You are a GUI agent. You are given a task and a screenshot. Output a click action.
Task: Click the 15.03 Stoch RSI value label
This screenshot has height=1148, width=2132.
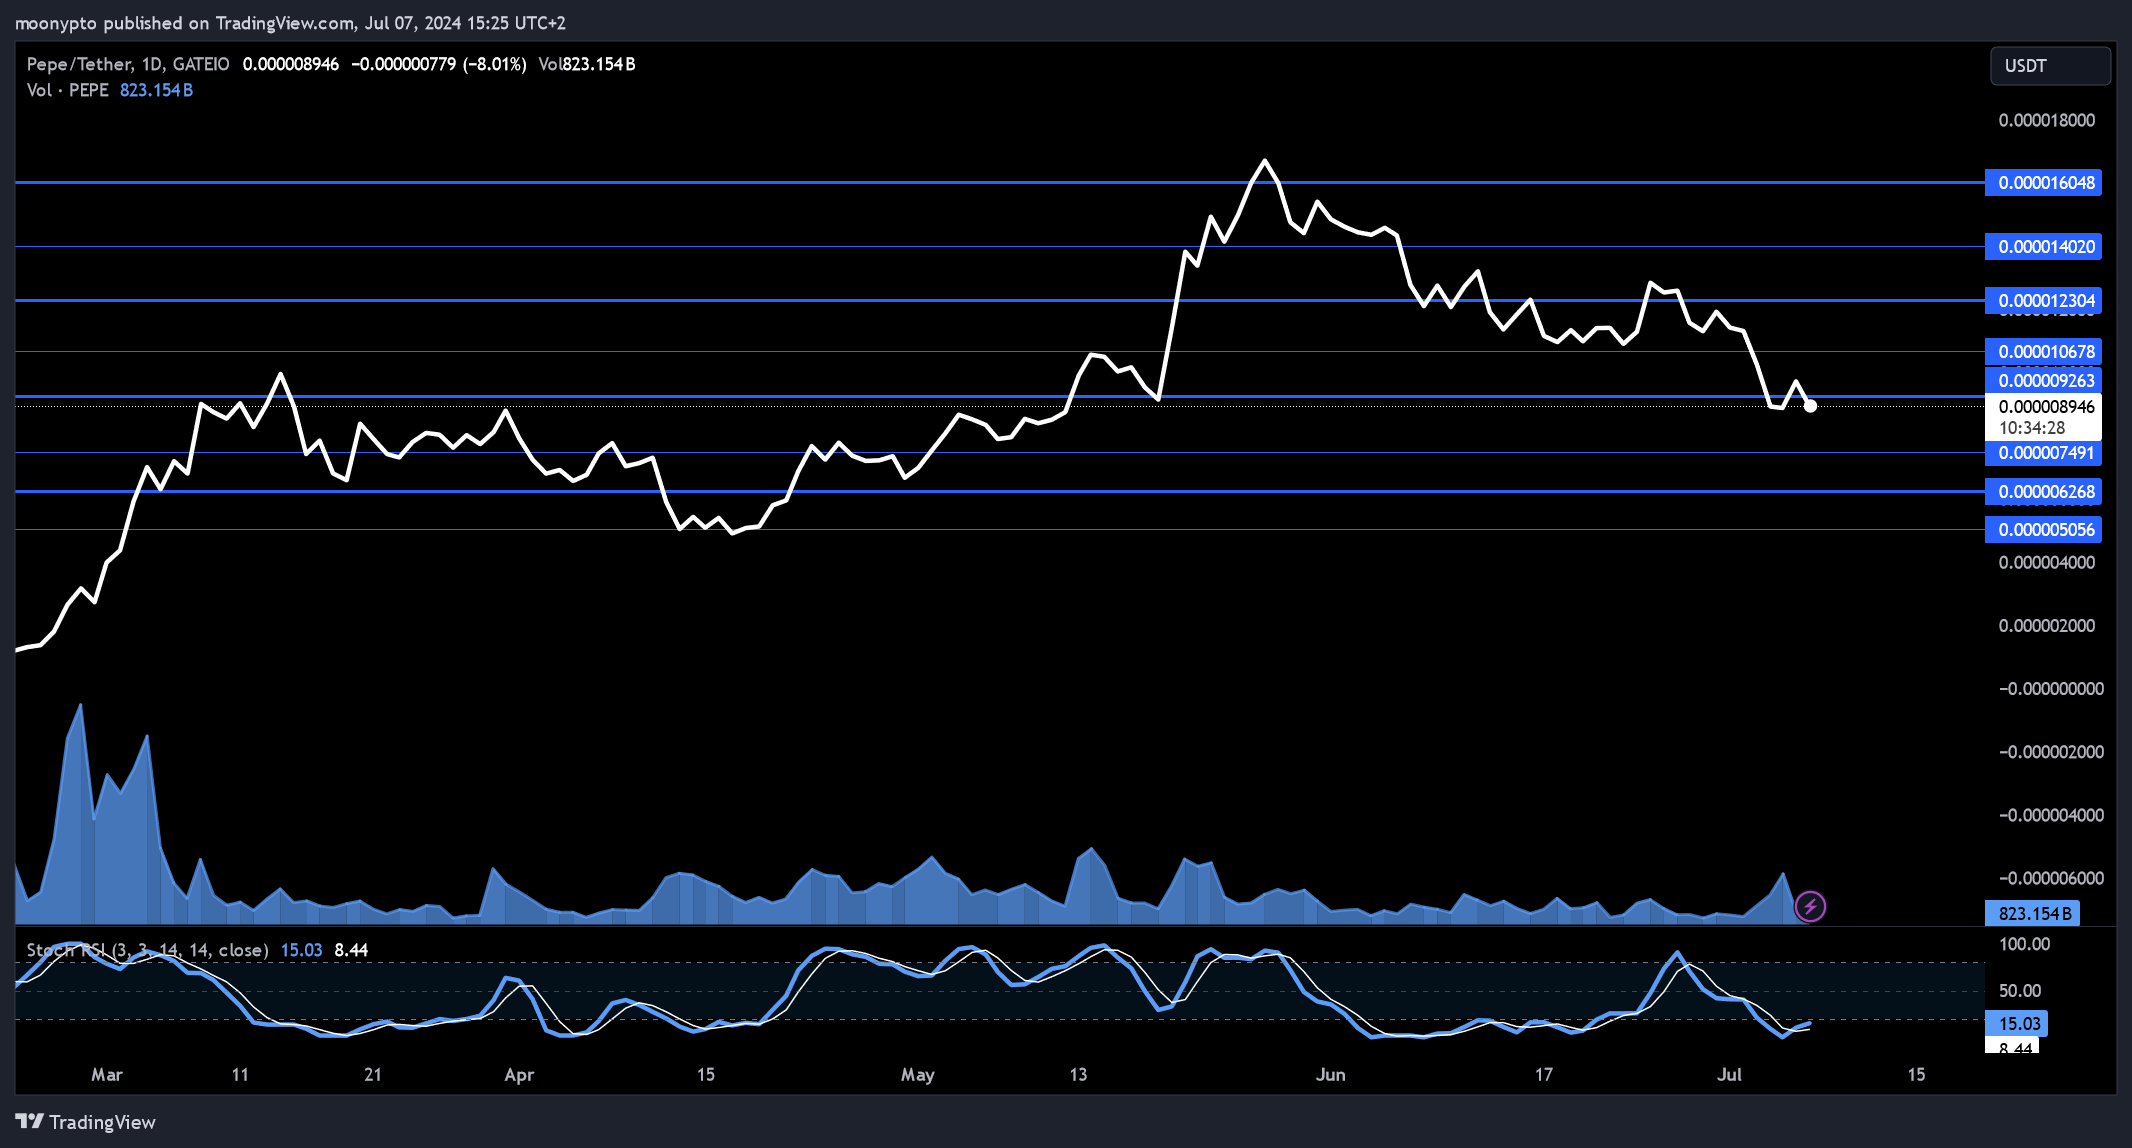point(2016,1024)
